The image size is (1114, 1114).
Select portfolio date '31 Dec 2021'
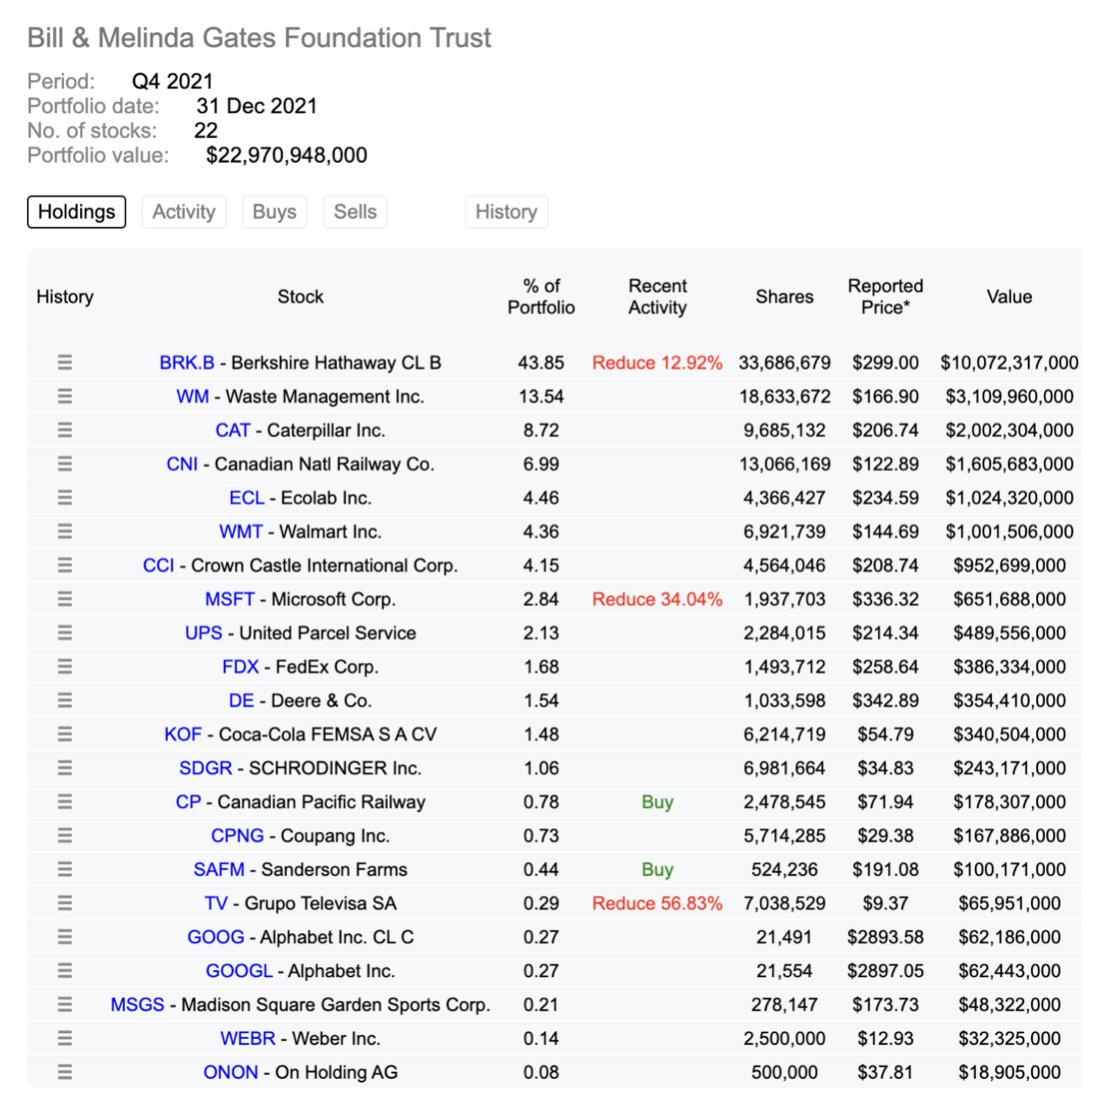256,106
